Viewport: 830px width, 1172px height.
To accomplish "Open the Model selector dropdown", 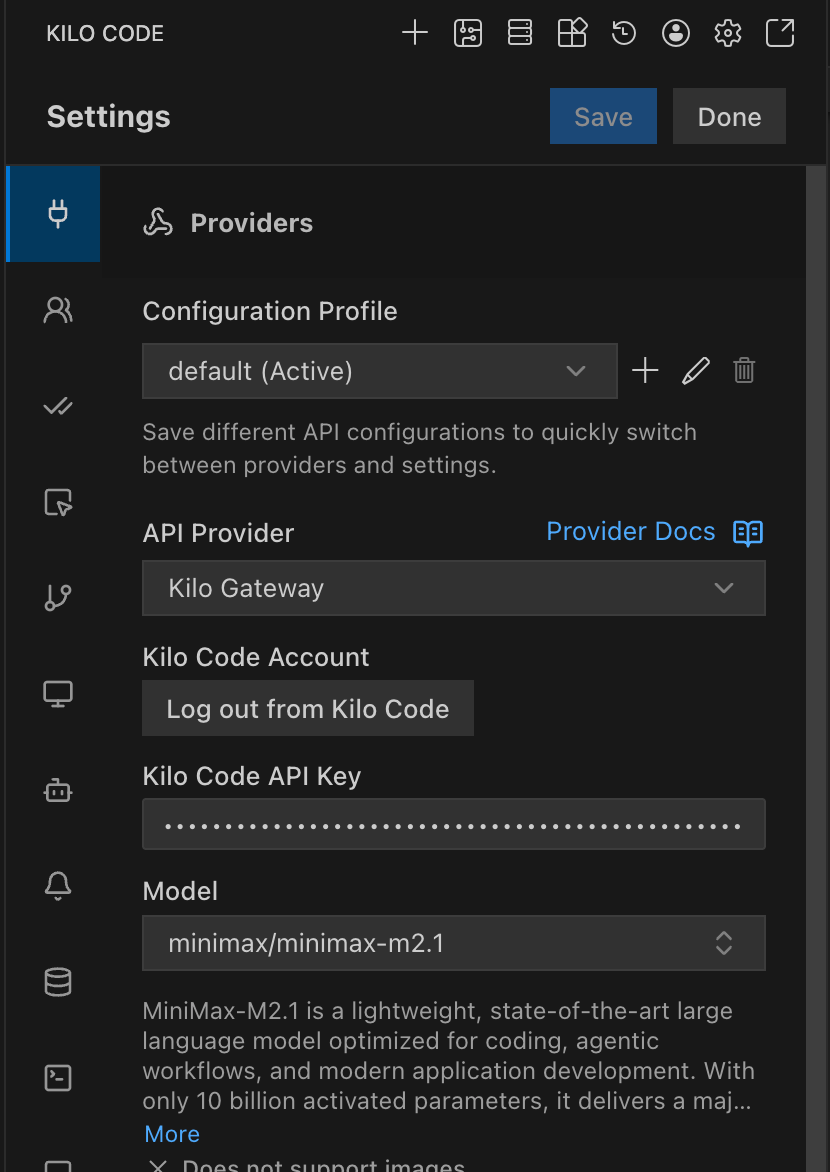I will point(454,943).
